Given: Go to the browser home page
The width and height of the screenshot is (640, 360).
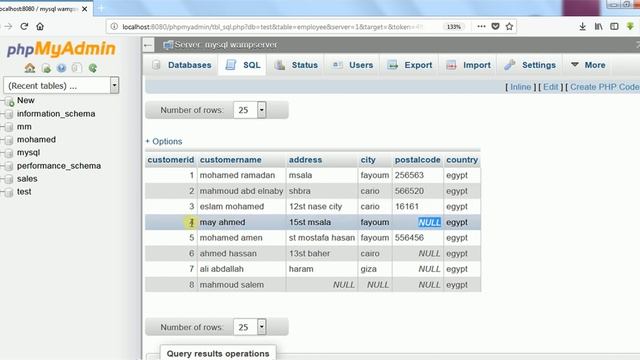Looking at the screenshot, I should click(40, 27).
